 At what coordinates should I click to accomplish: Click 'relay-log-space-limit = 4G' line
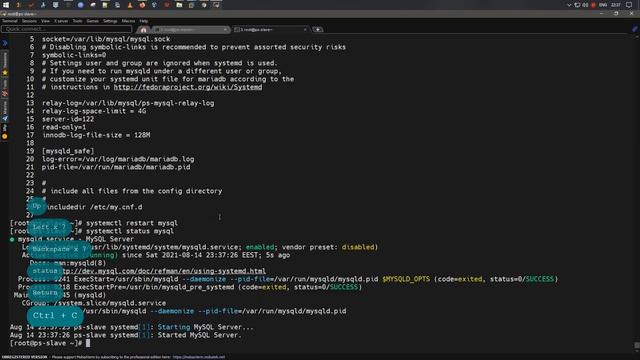94,111
